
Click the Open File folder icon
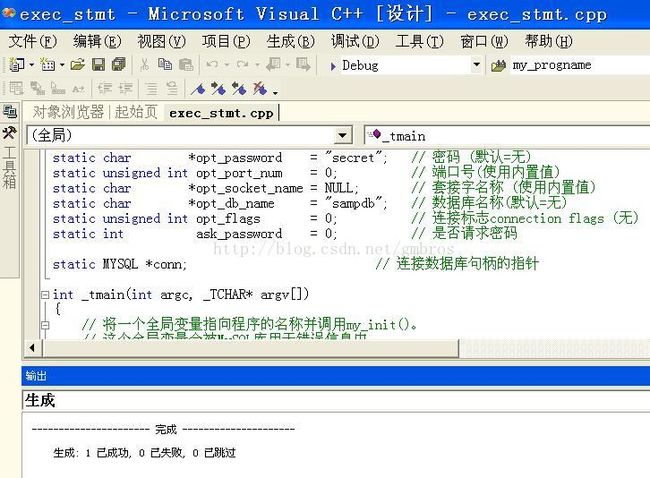78,65
